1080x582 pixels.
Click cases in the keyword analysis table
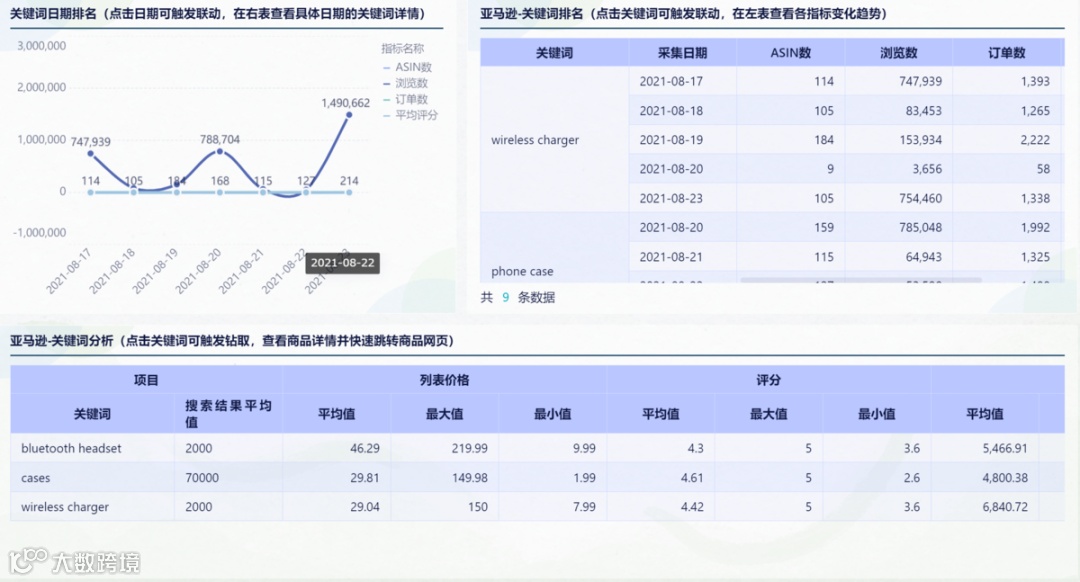(x=34, y=477)
